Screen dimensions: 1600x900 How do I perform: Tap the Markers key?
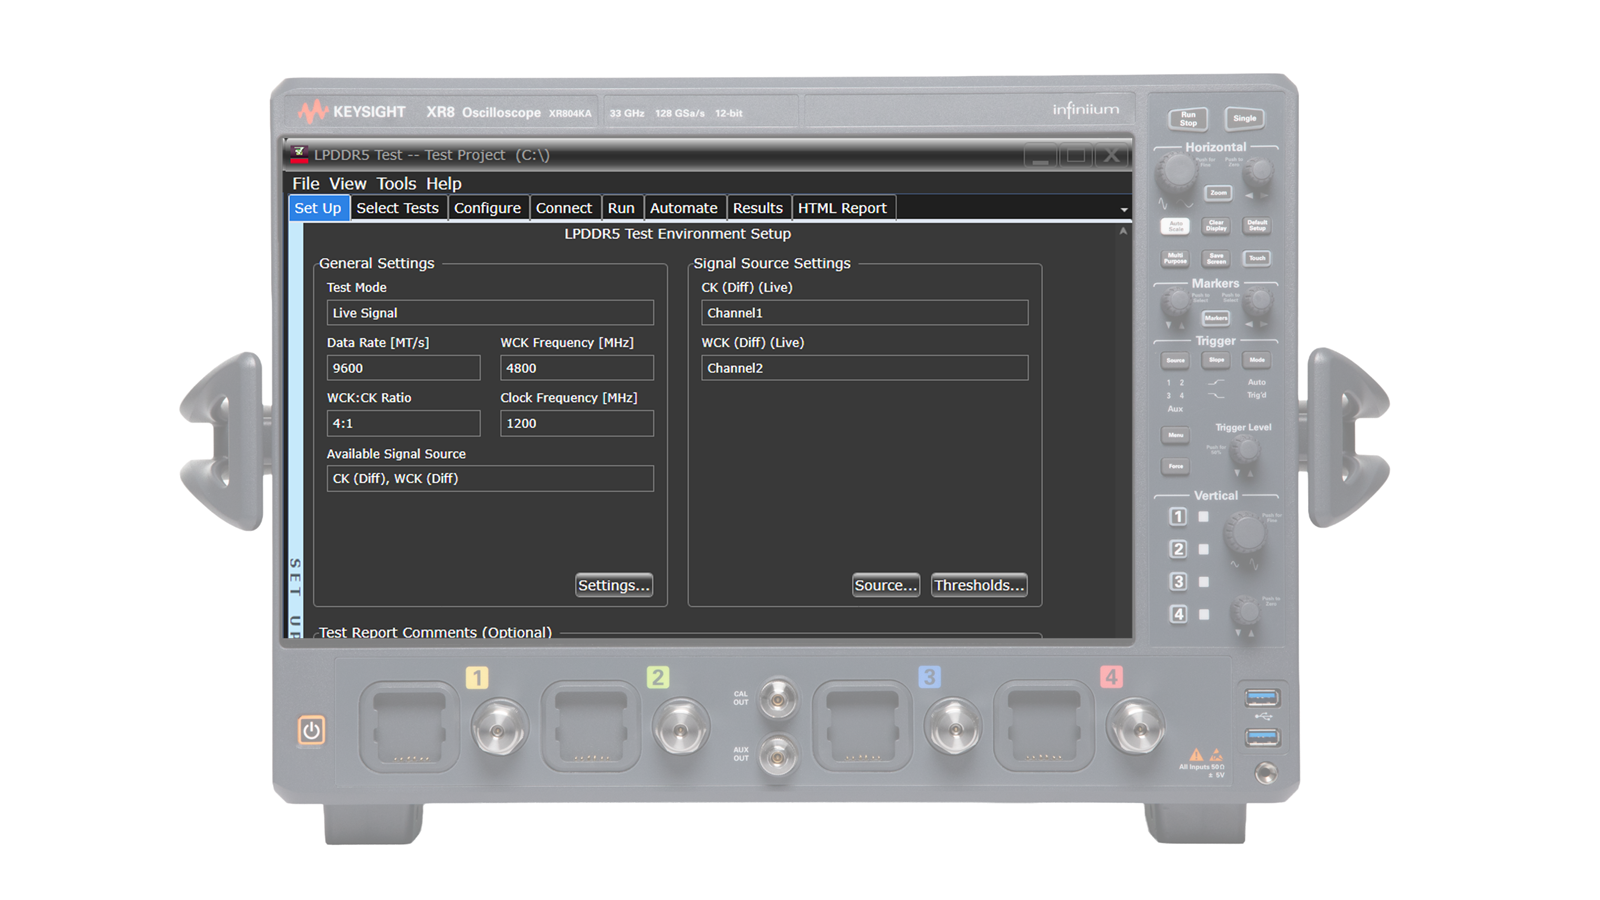coord(1216,318)
